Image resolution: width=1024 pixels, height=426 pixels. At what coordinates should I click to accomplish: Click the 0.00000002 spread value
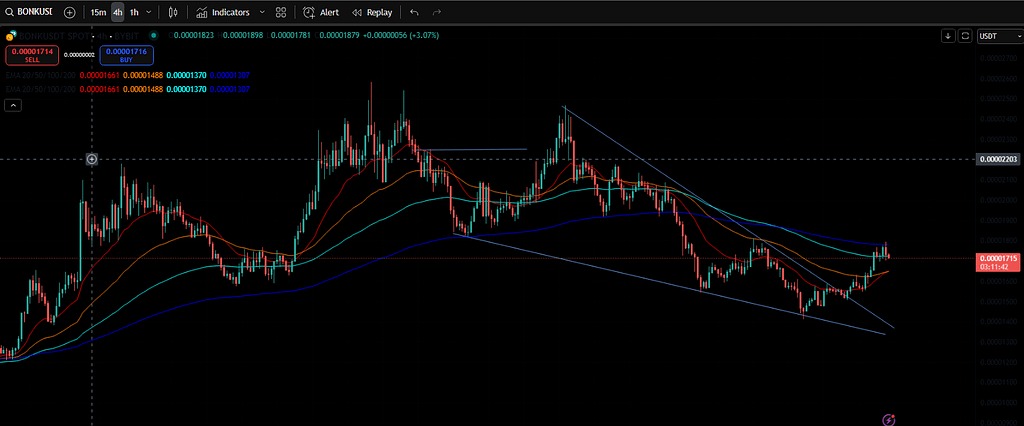coord(79,55)
